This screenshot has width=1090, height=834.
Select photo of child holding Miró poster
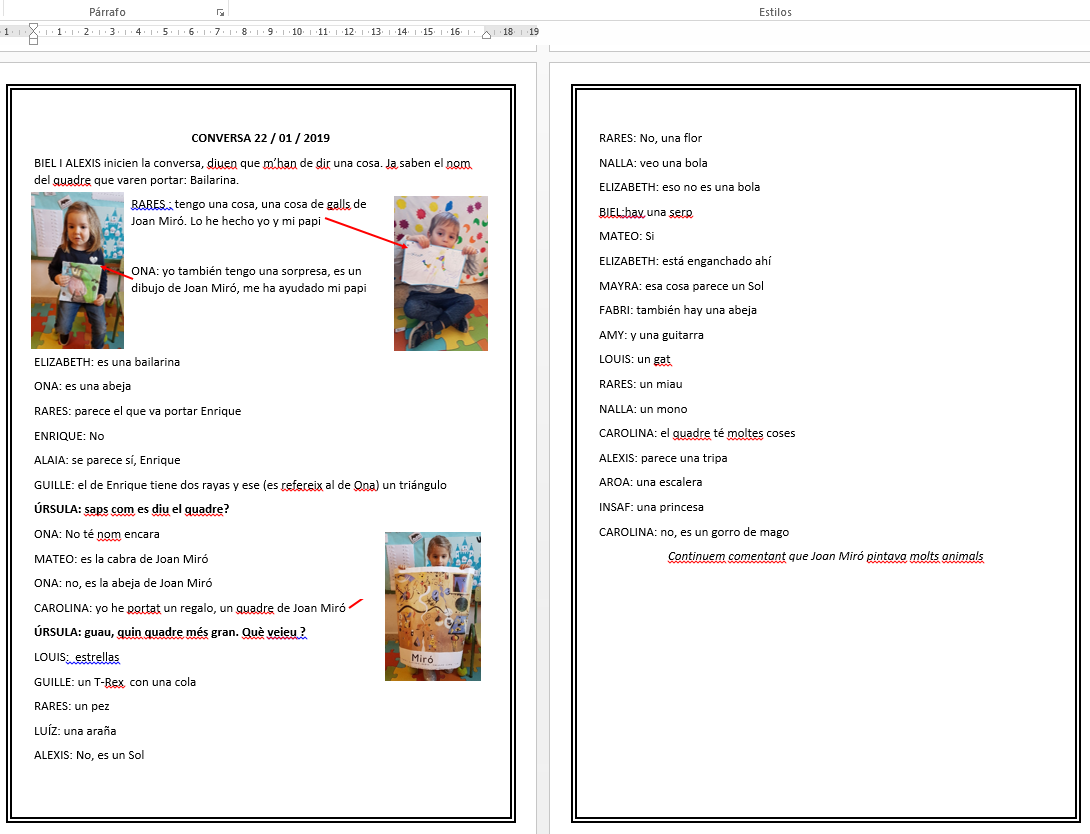433,606
